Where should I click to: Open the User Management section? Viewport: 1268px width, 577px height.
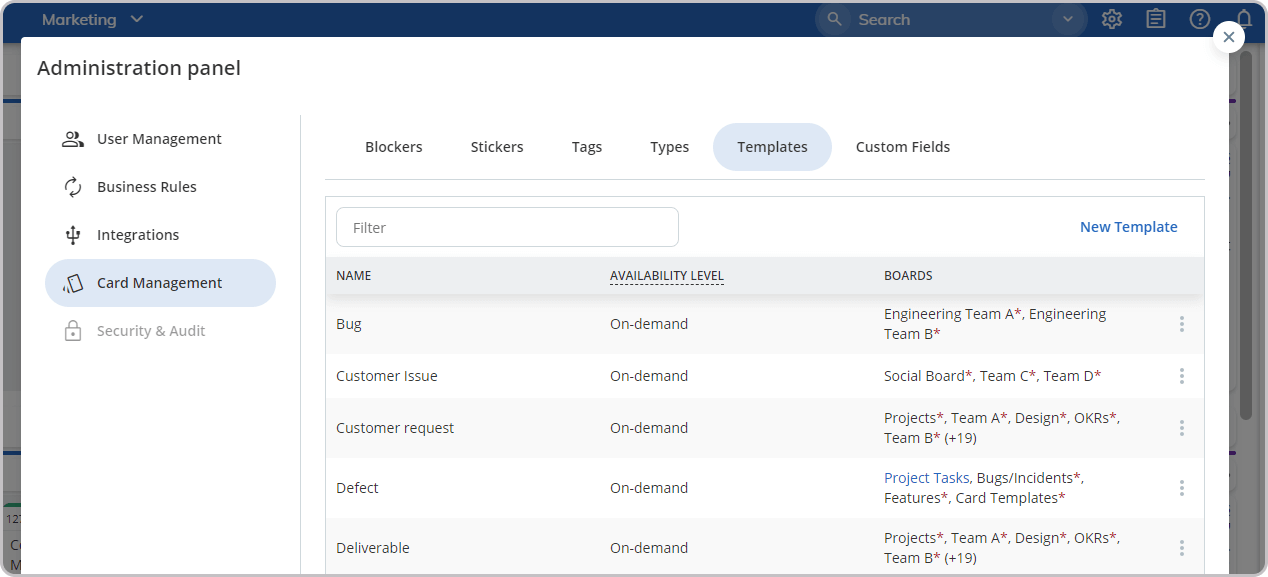point(158,139)
